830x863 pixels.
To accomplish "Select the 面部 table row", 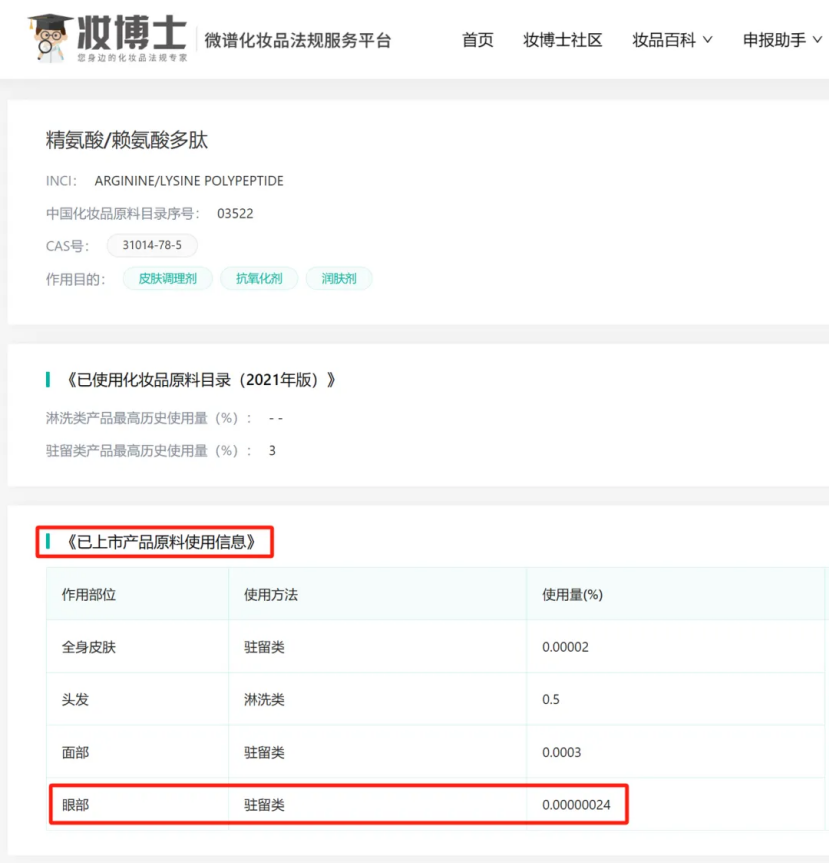I will (76, 752).
